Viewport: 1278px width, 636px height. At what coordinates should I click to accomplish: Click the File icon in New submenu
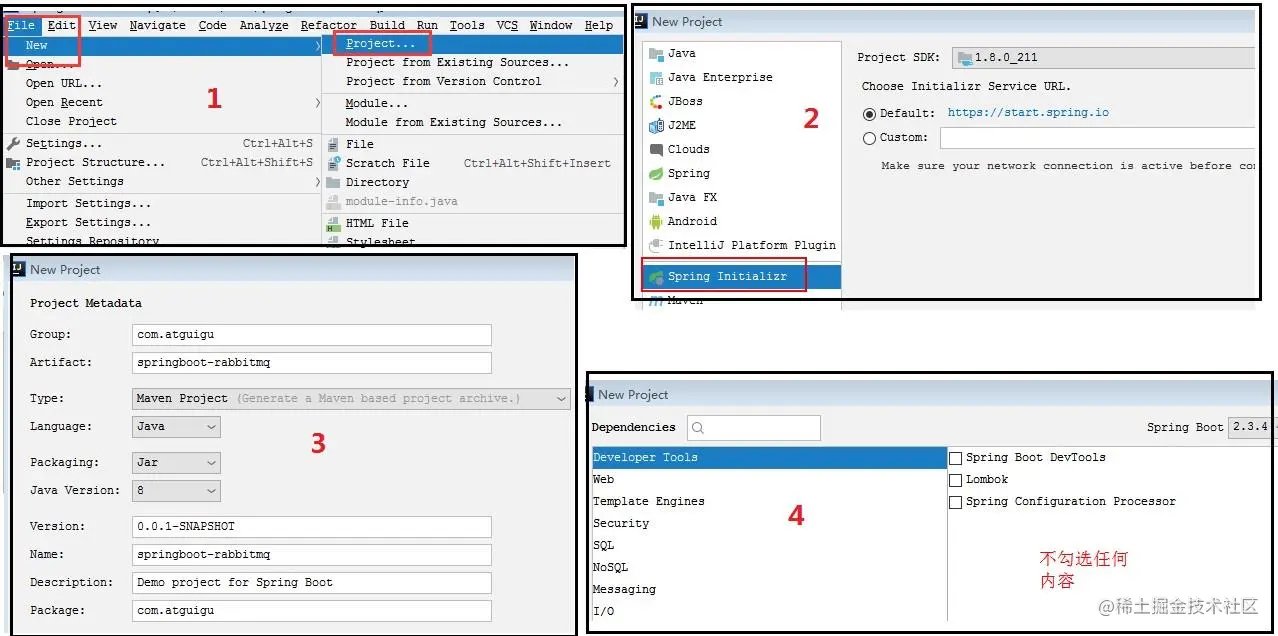pyautogui.click(x=333, y=144)
